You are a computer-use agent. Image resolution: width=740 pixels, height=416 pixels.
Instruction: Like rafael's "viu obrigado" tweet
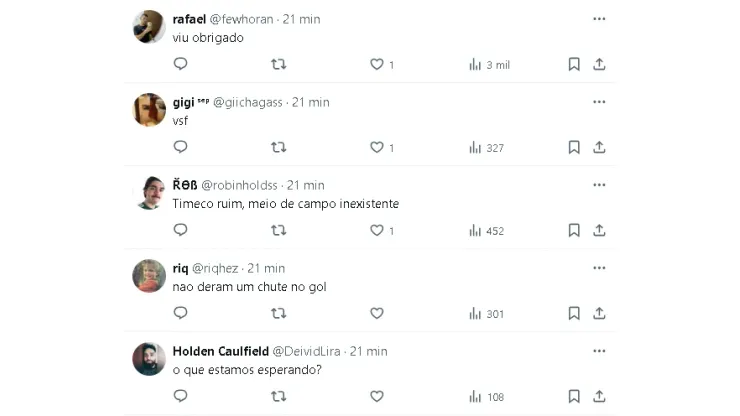tap(378, 64)
